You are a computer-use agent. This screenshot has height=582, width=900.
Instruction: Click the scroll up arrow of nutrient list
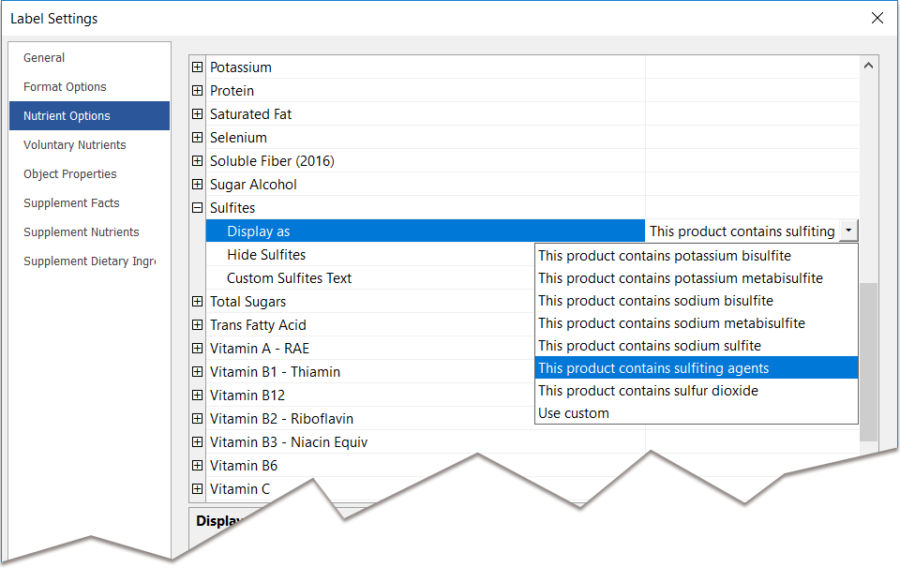tap(868, 66)
